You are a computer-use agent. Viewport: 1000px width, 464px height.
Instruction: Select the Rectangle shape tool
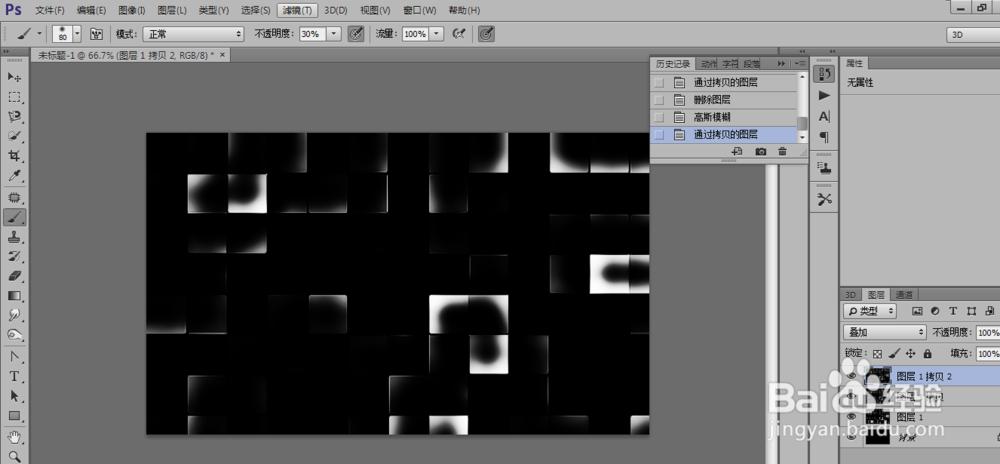[x=14, y=416]
